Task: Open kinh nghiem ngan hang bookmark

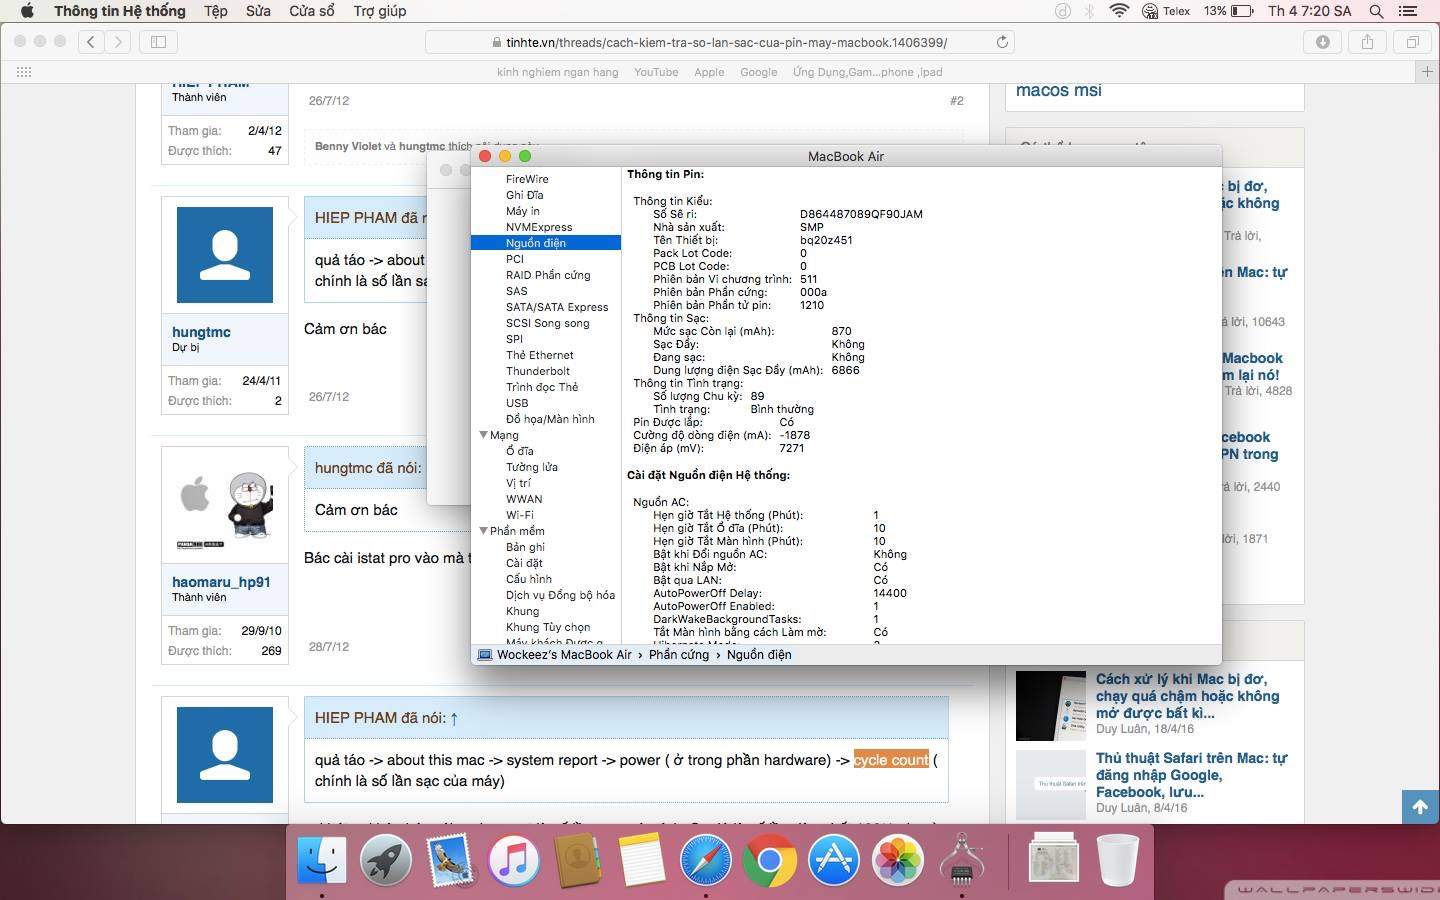Action: click(558, 72)
